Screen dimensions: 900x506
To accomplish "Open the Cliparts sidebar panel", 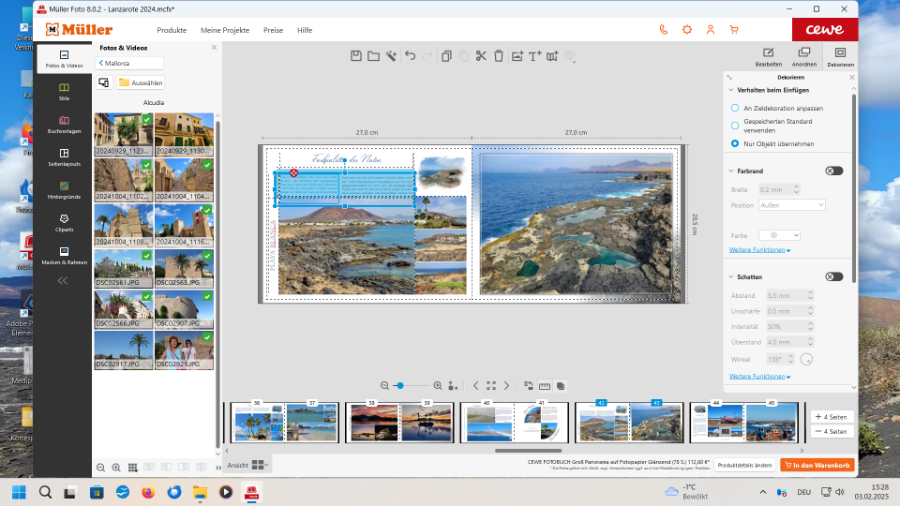I will pyautogui.click(x=64, y=221).
